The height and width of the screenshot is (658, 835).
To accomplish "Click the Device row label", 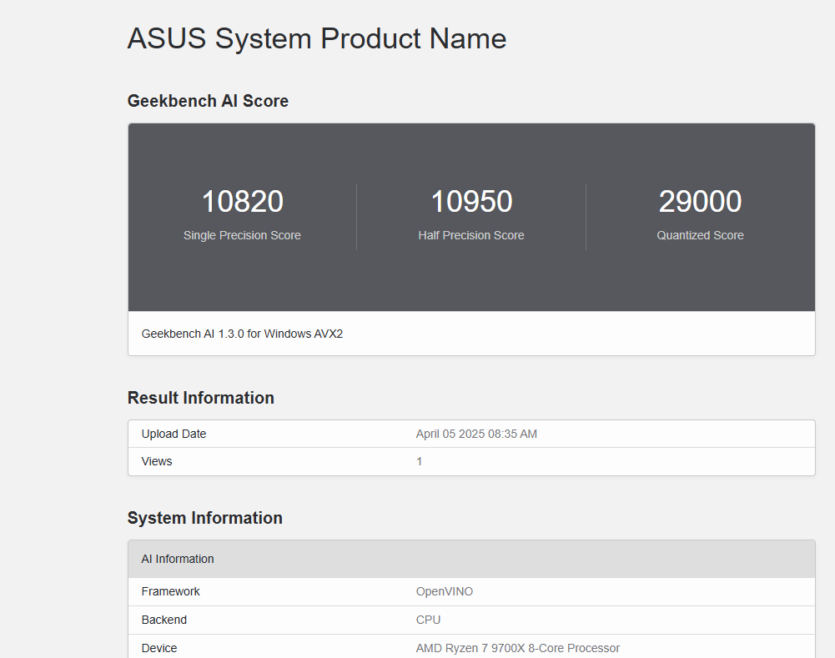I will [159, 648].
